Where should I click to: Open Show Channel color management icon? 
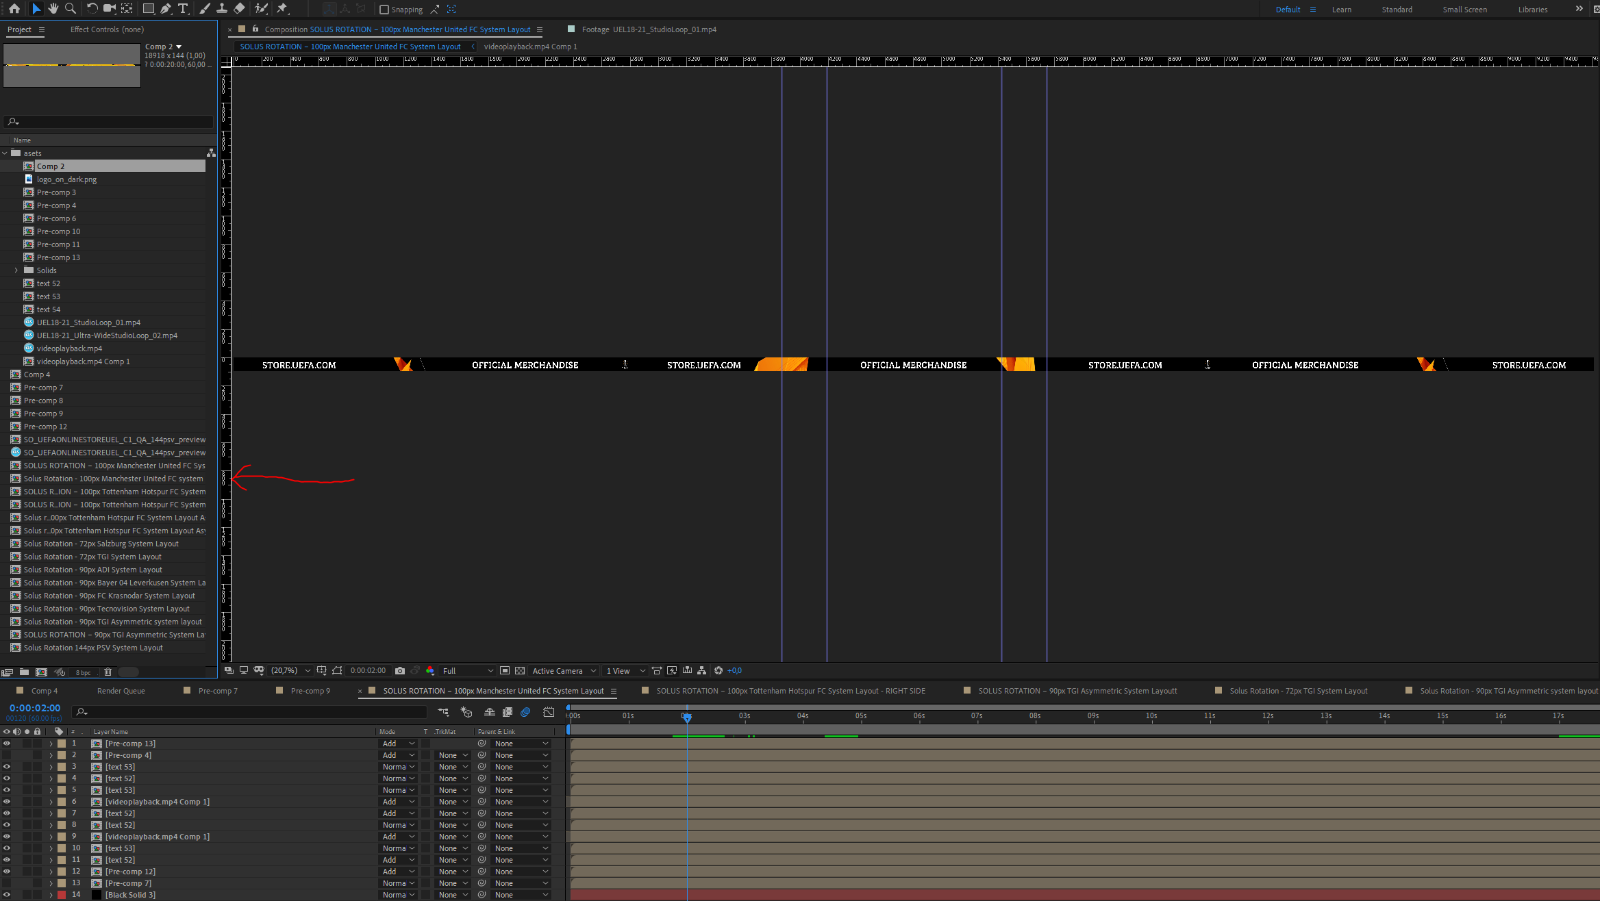(430, 671)
